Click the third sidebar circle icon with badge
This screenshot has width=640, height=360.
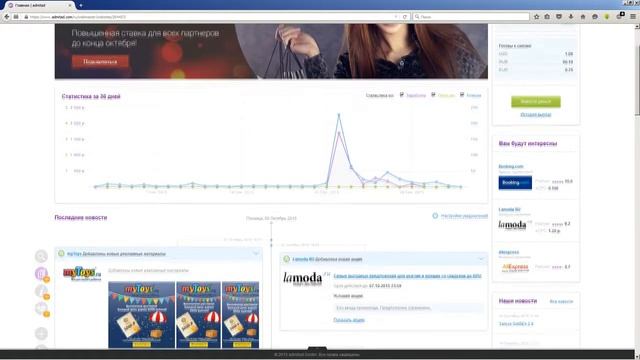point(42,291)
